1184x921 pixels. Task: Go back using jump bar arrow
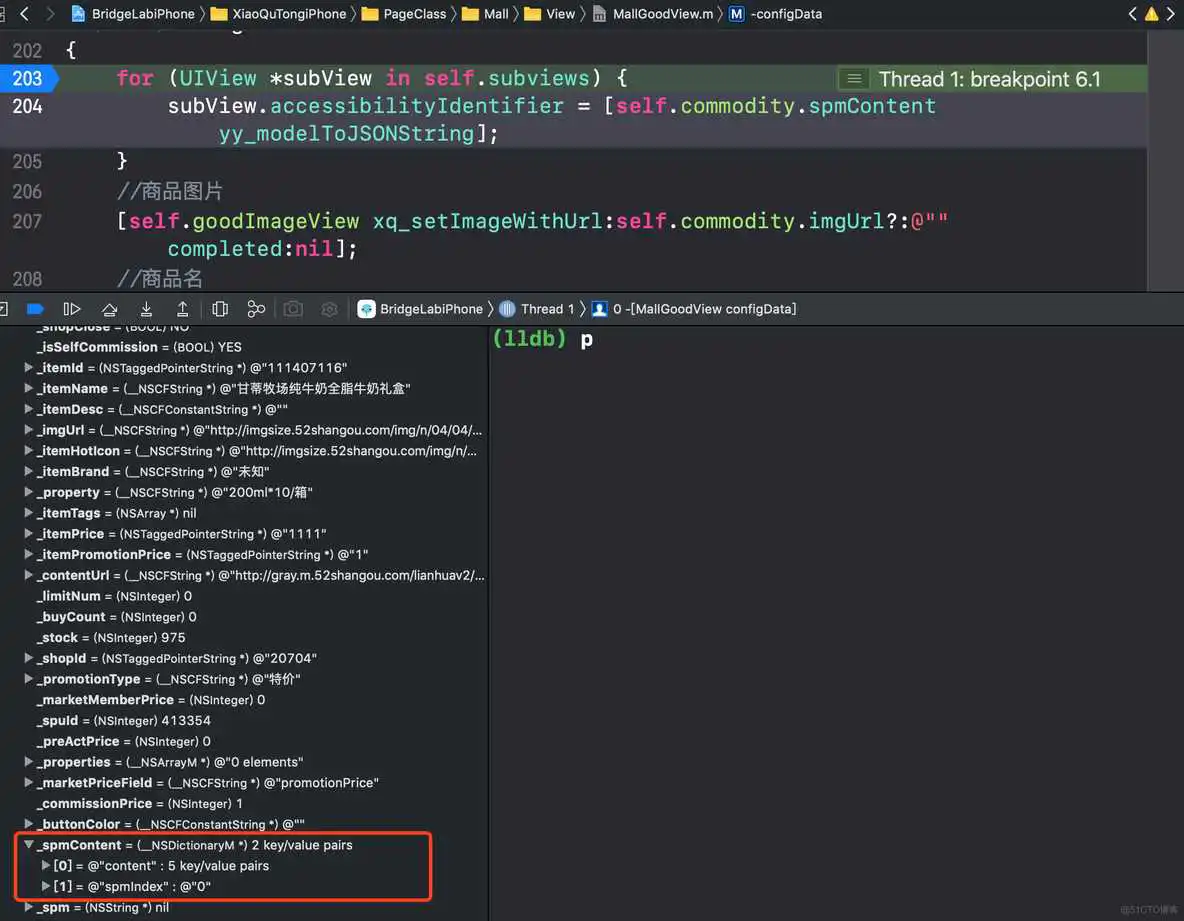click(x=25, y=14)
